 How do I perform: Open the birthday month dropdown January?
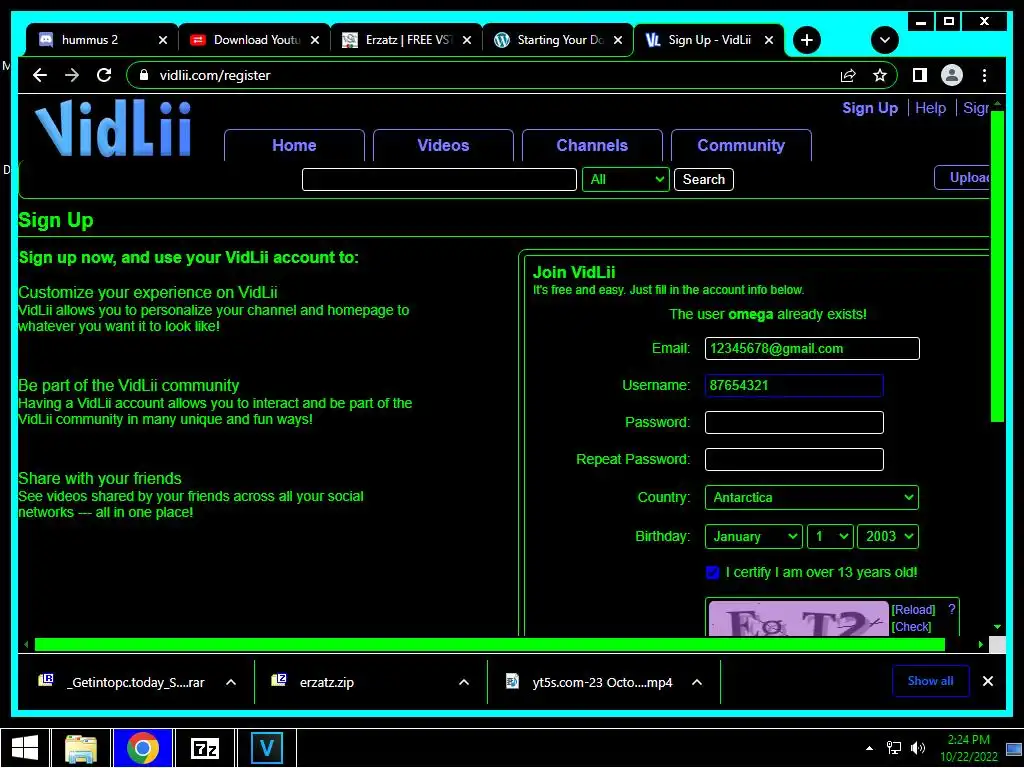[754, 536]
